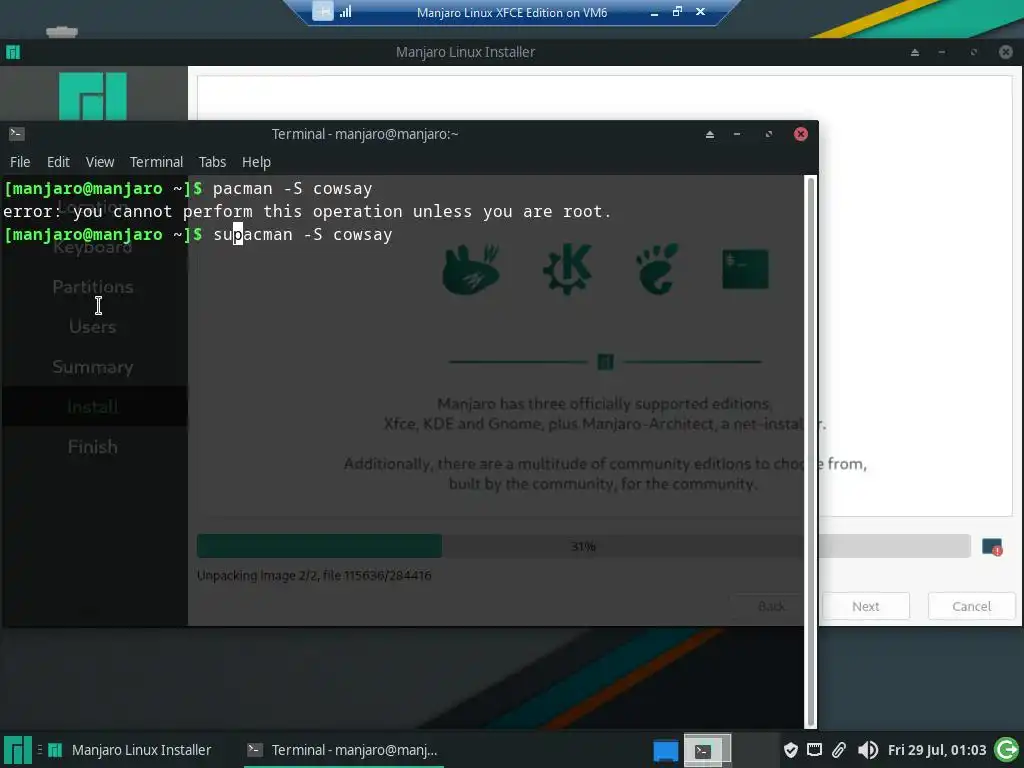
Task: Minimize the VM6 connection window
Action: [654, 12]
